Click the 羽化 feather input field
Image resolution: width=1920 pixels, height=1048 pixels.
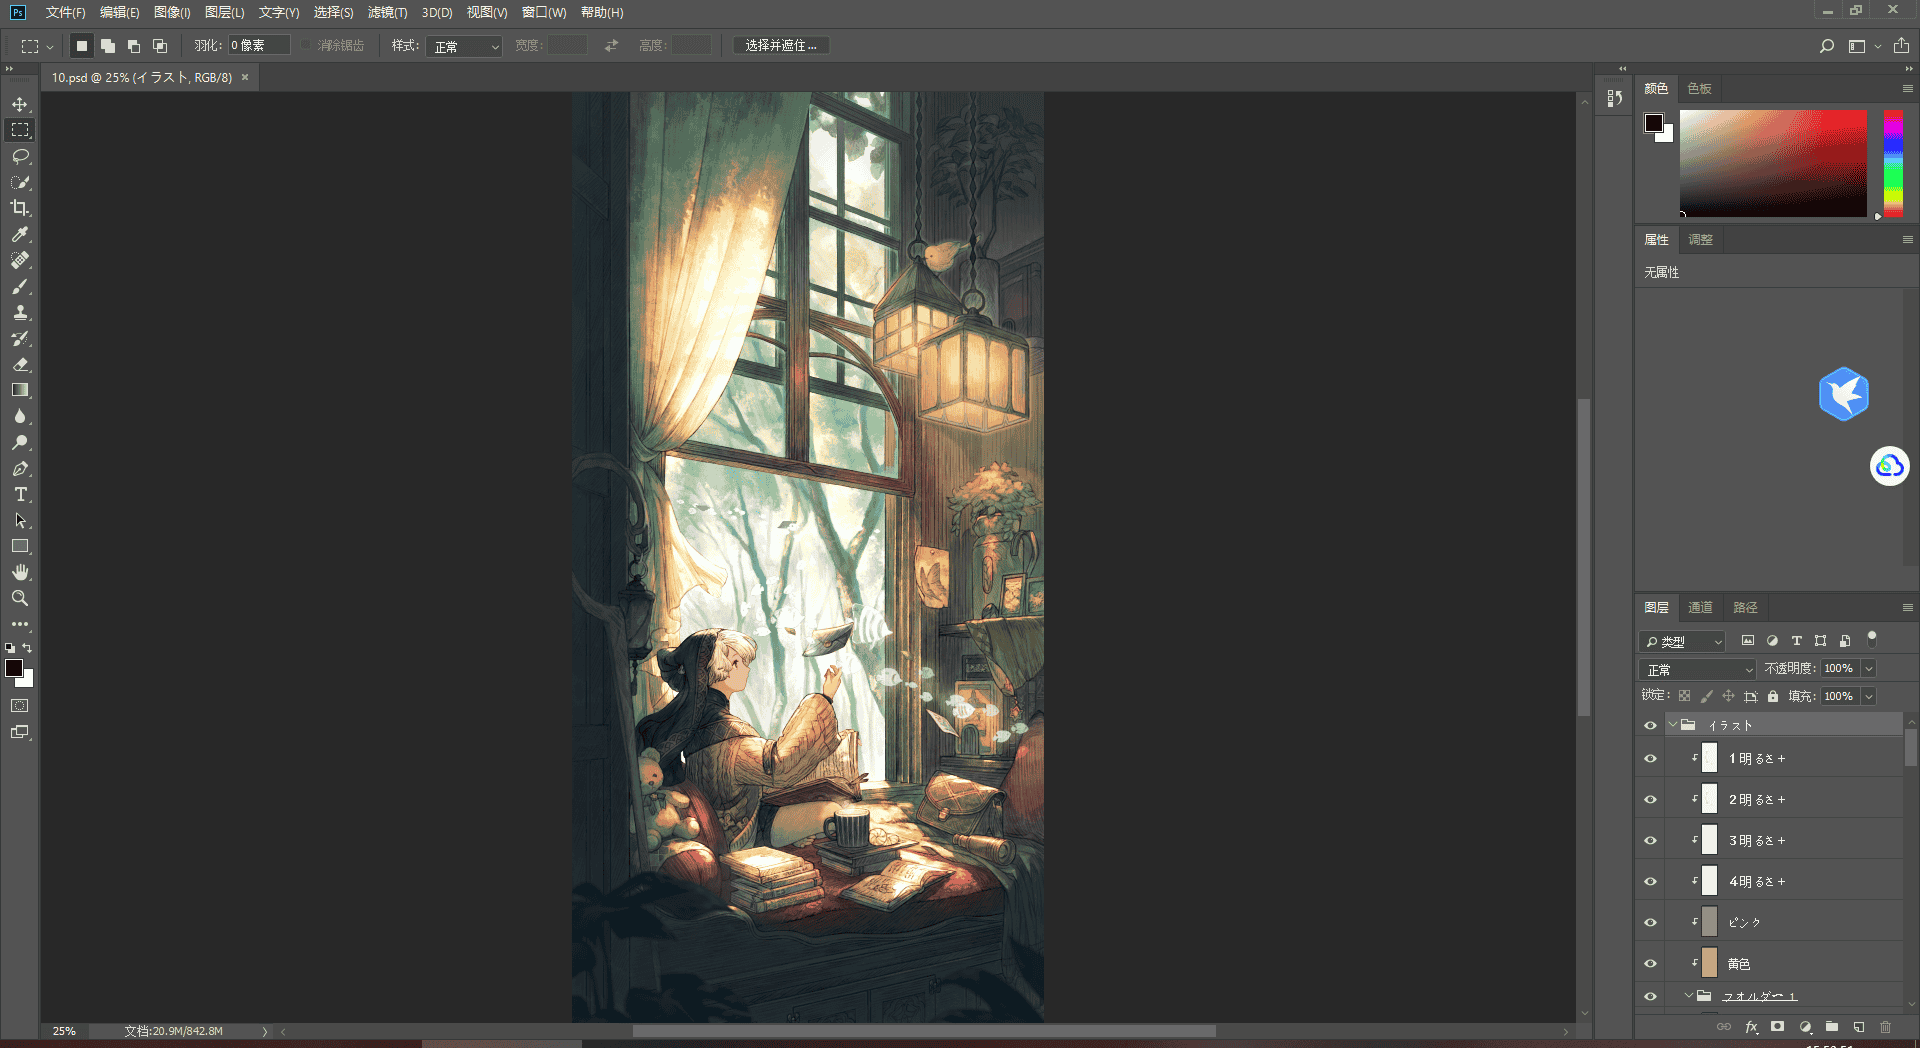(259, 46)
